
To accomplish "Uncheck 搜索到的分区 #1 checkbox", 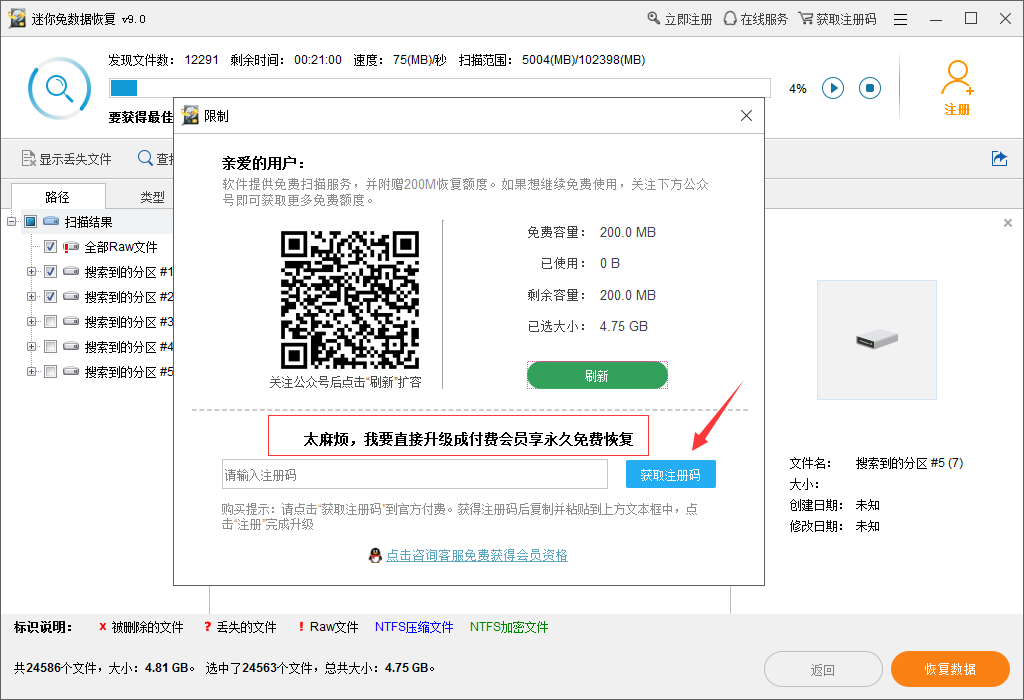I will click(x=50, y=272).
